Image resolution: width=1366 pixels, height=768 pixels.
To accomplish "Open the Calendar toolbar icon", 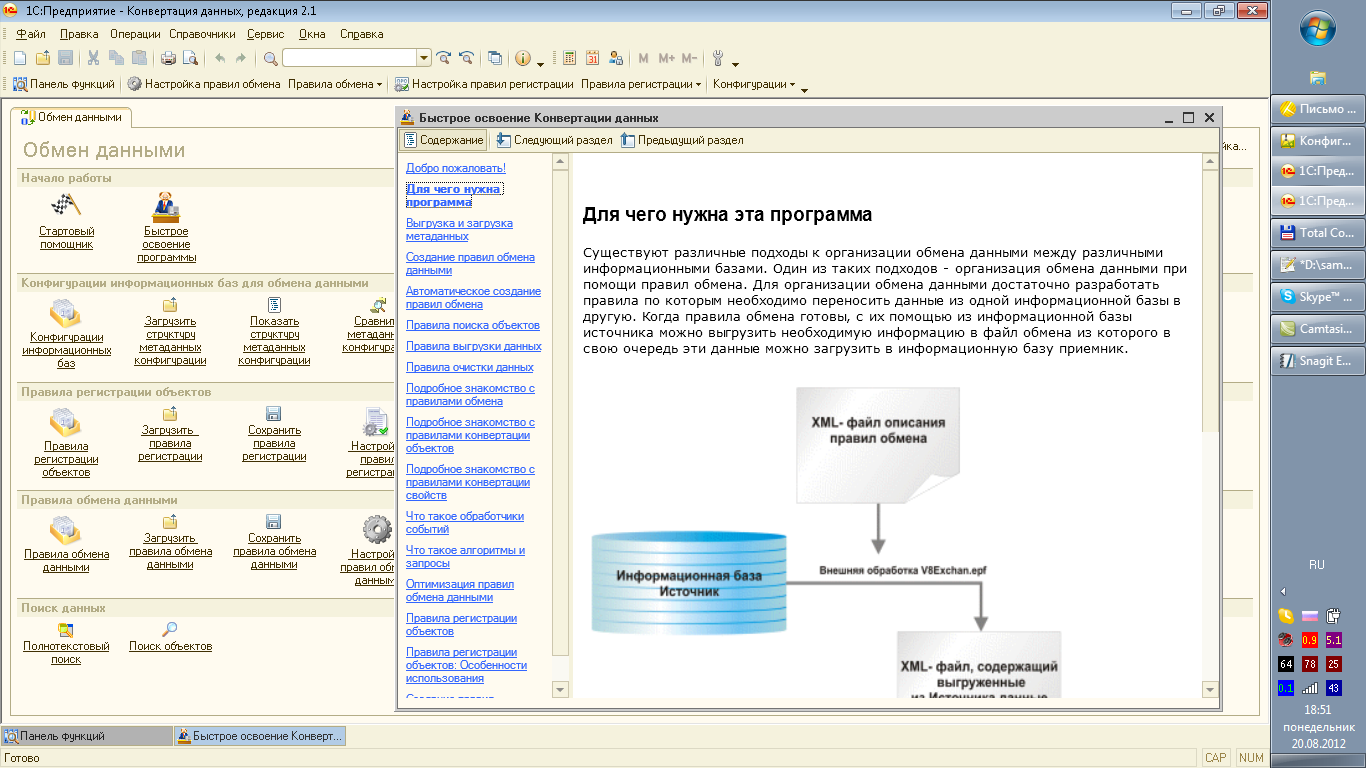I will click(x=592, y=59).
